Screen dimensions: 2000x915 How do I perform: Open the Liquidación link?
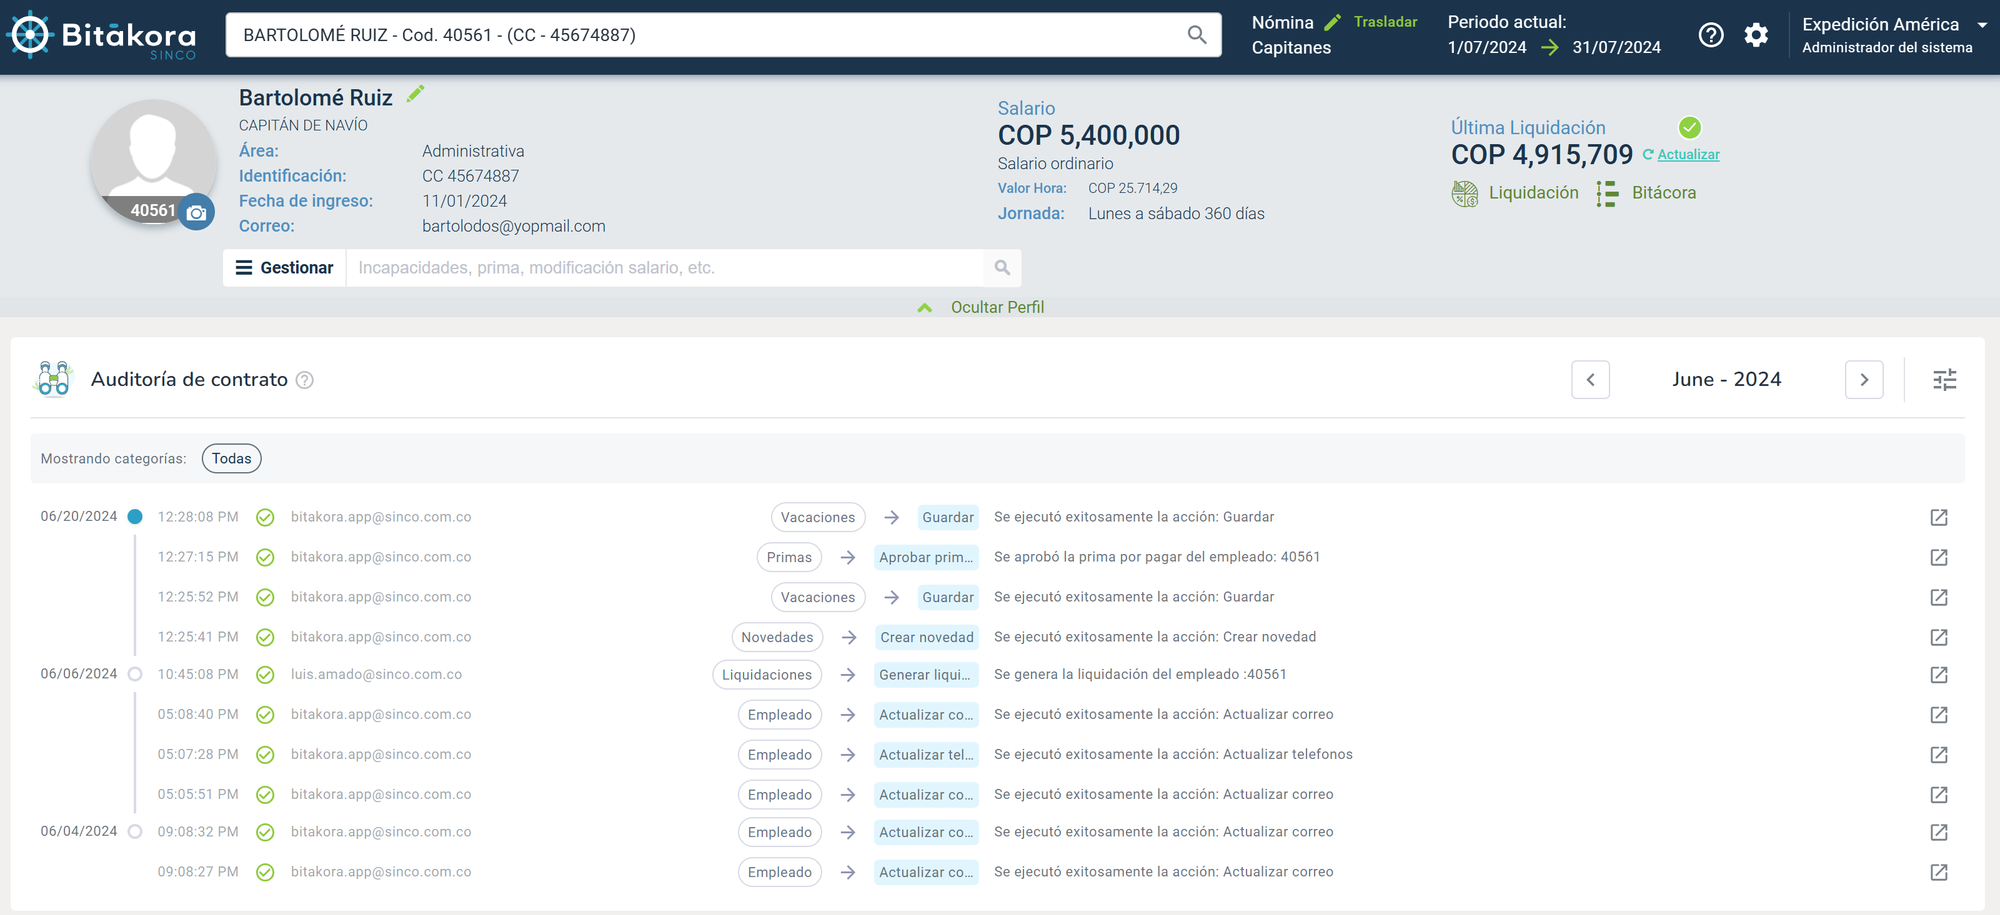point(1533,193)
